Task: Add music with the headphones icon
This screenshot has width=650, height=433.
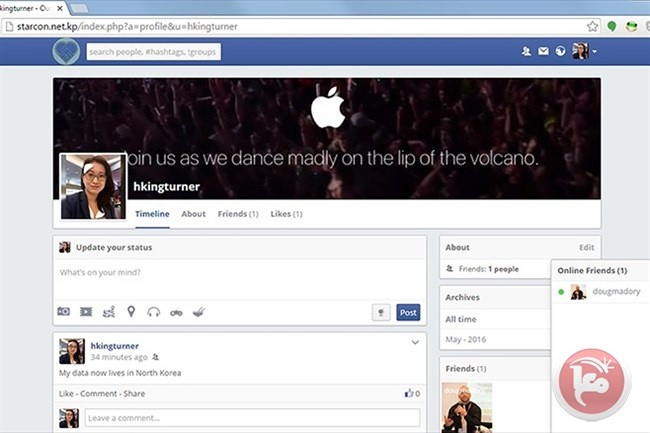Action: pyautogui.click(x=153, y=312)
